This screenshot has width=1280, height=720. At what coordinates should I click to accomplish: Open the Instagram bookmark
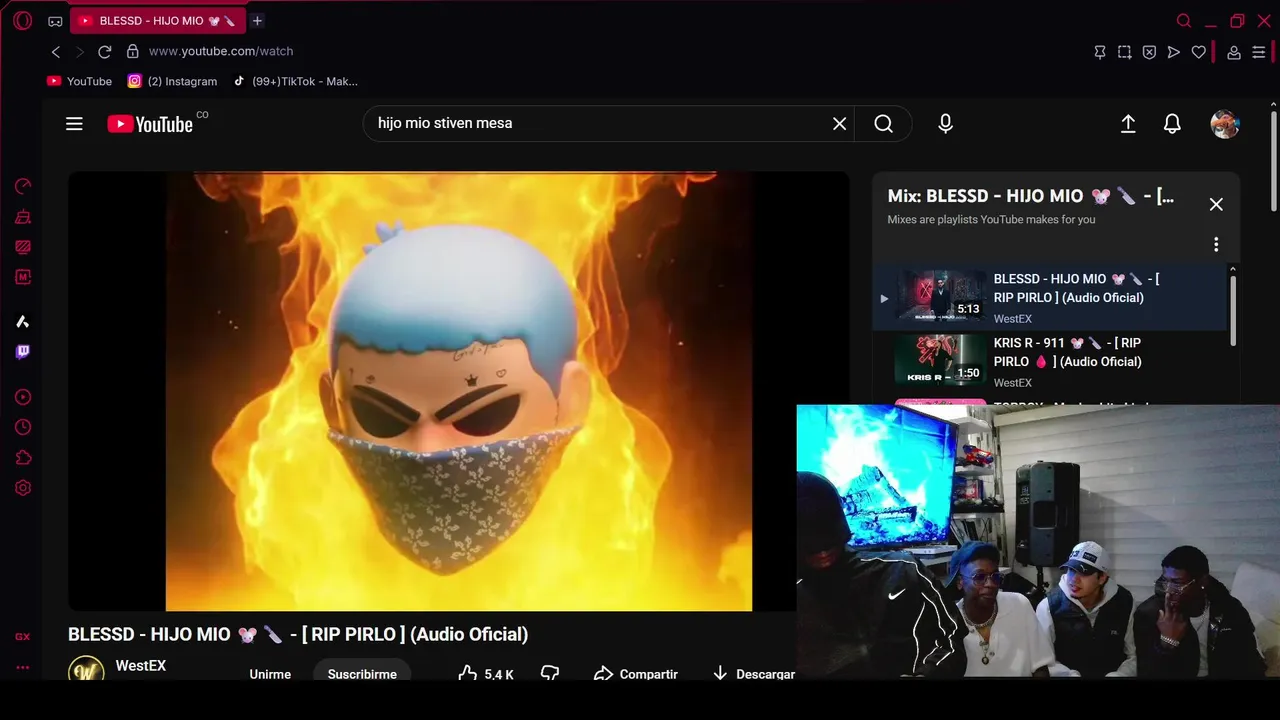tap(172, 81)
